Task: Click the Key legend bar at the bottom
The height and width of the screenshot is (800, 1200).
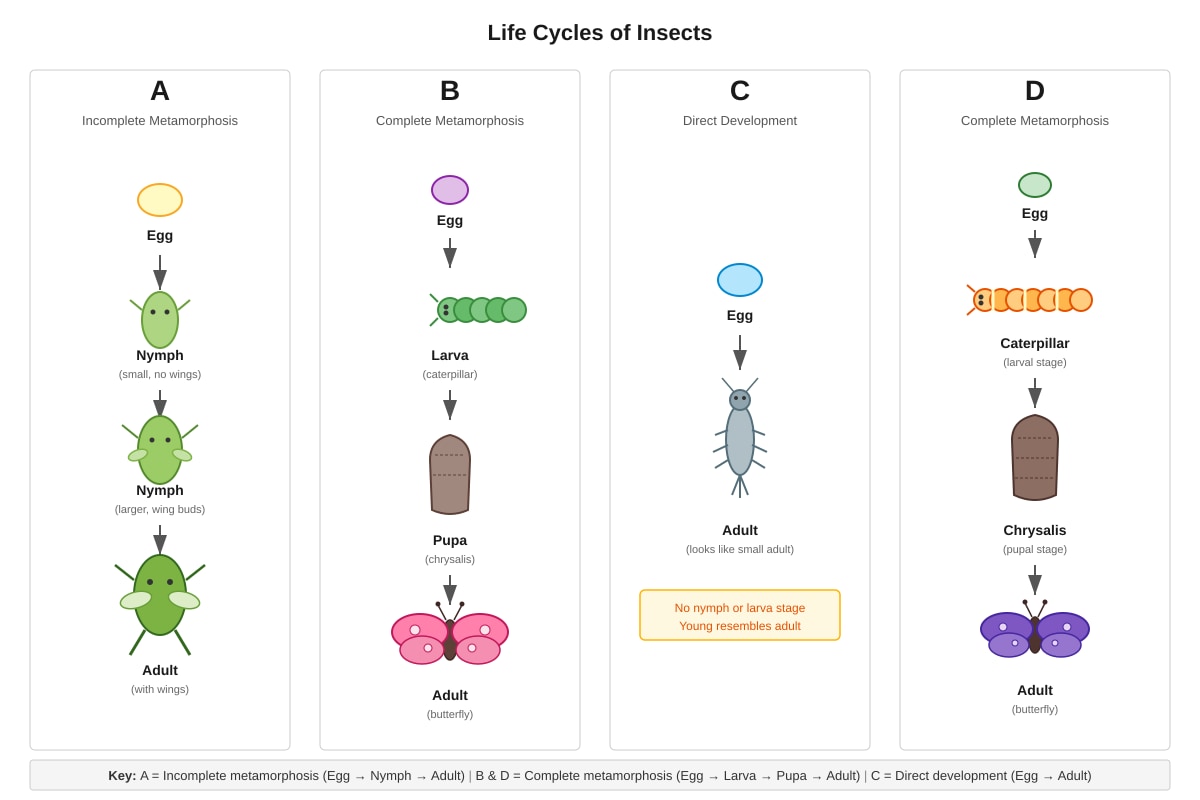Action: pyautogui.click(x=600, y=775)
